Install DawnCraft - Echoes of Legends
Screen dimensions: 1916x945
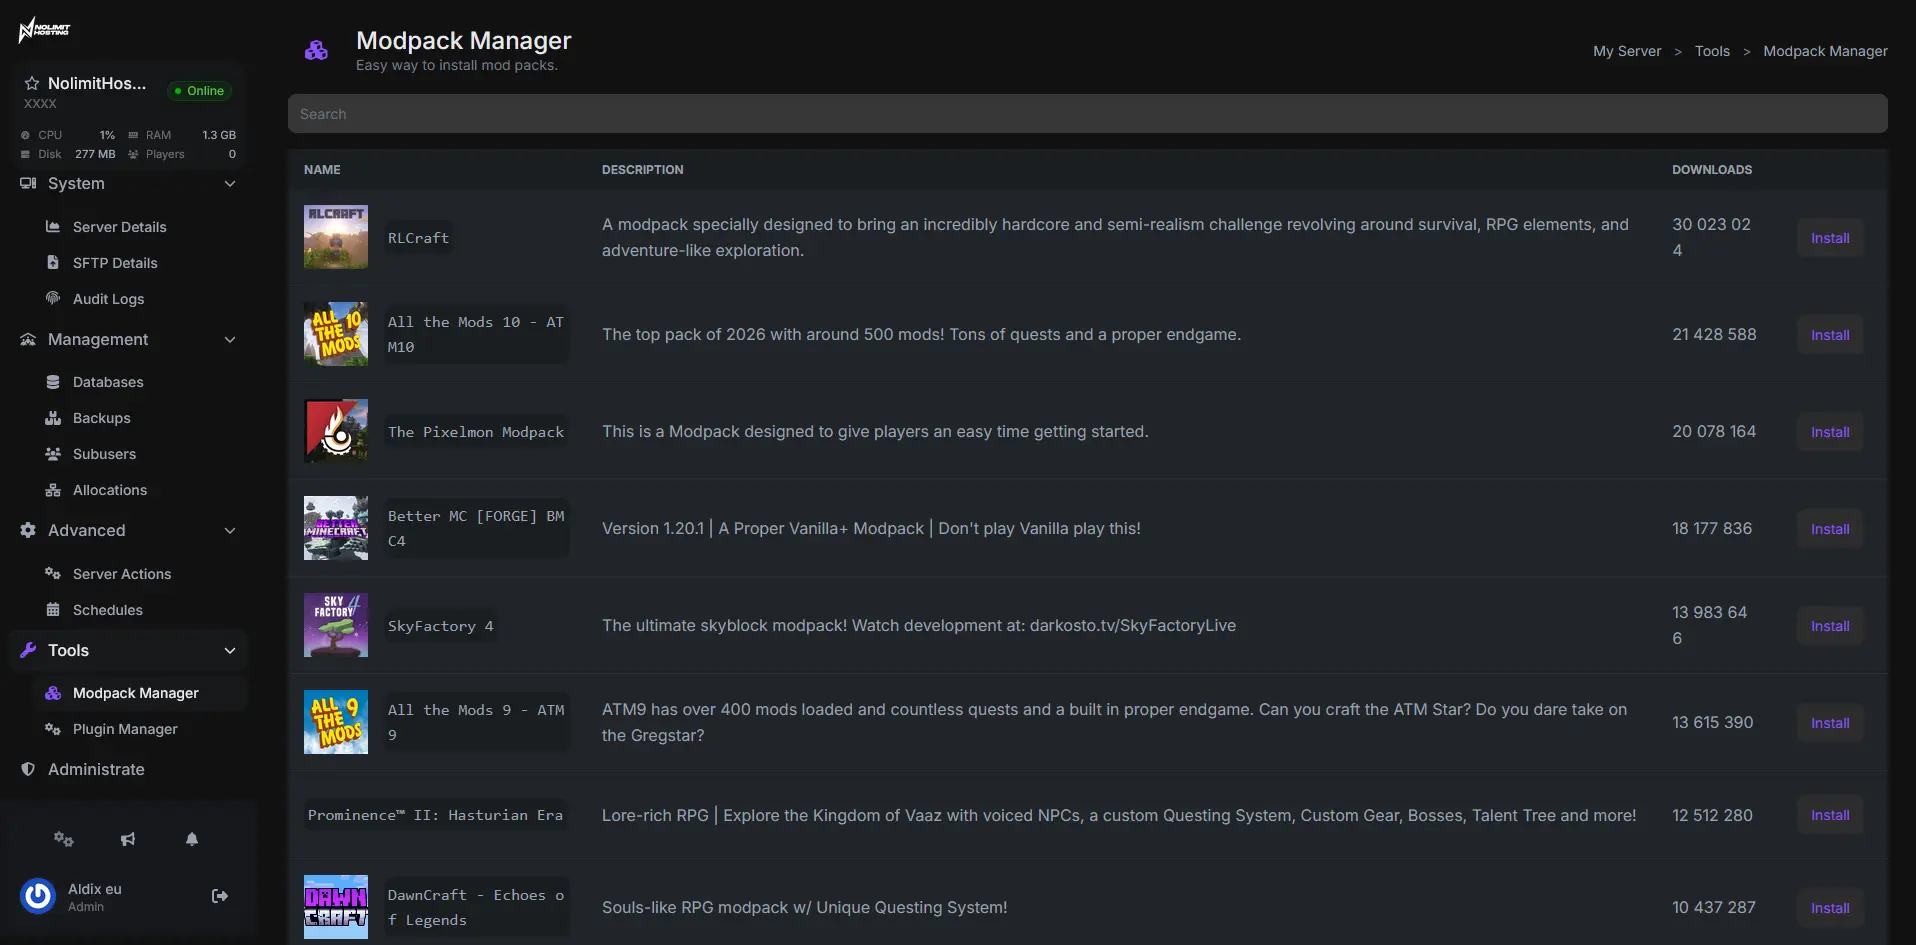(1830, 908)
